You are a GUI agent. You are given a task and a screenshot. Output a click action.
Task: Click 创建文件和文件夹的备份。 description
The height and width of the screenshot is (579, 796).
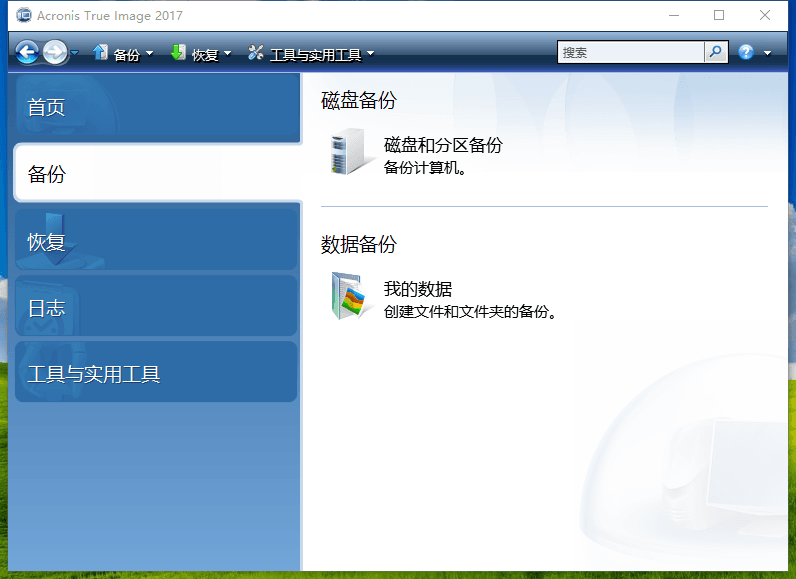tap(471, 312)
